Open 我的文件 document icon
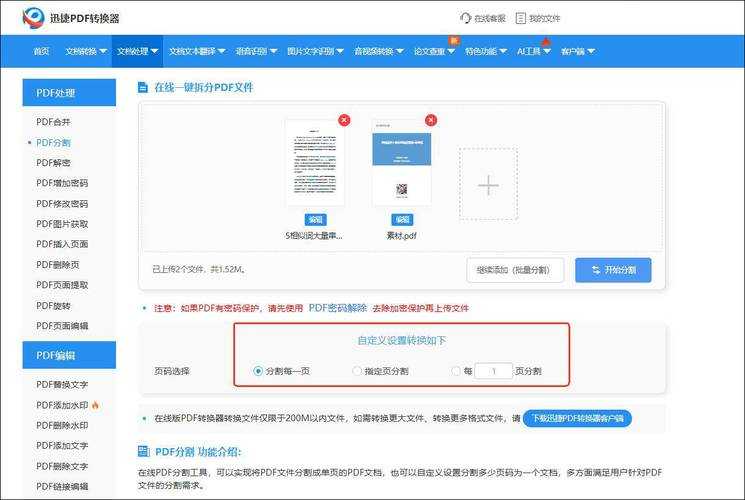The height and width of the screenshot is (500, 745). click(521, 18)
